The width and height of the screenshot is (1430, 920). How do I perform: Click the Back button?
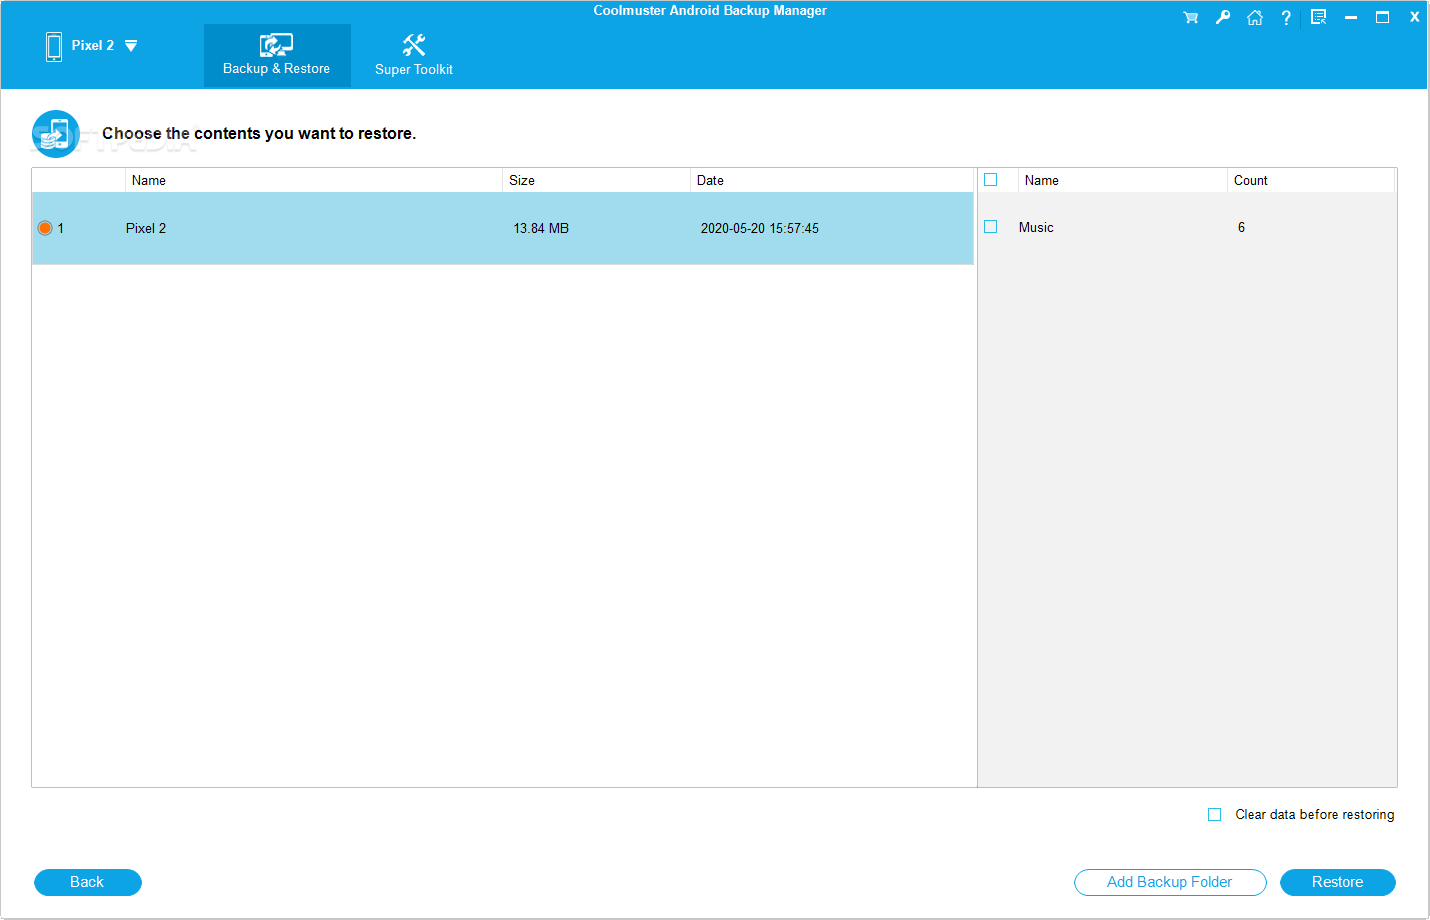point(88,882)
